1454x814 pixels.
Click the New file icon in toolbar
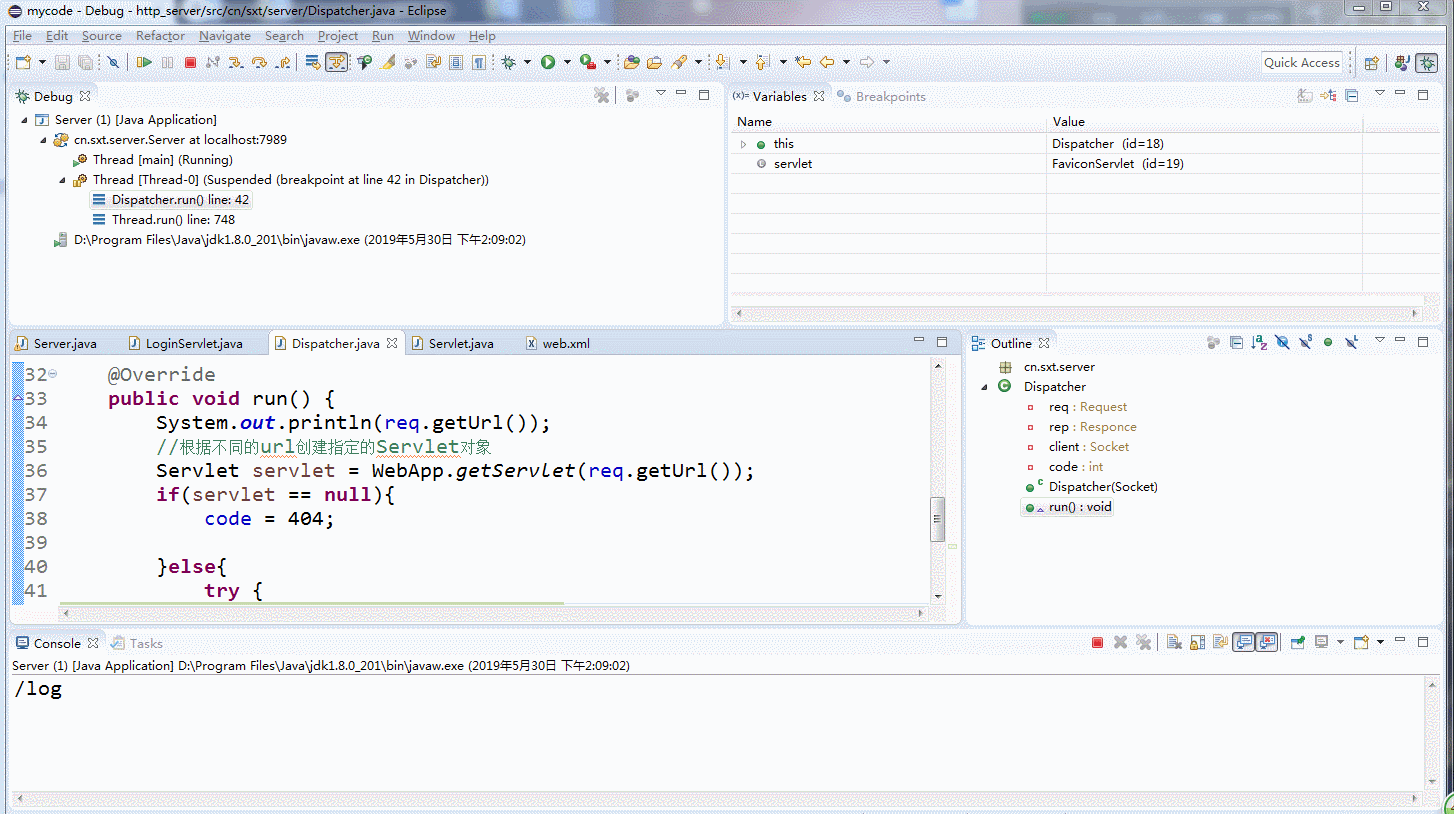23,62
